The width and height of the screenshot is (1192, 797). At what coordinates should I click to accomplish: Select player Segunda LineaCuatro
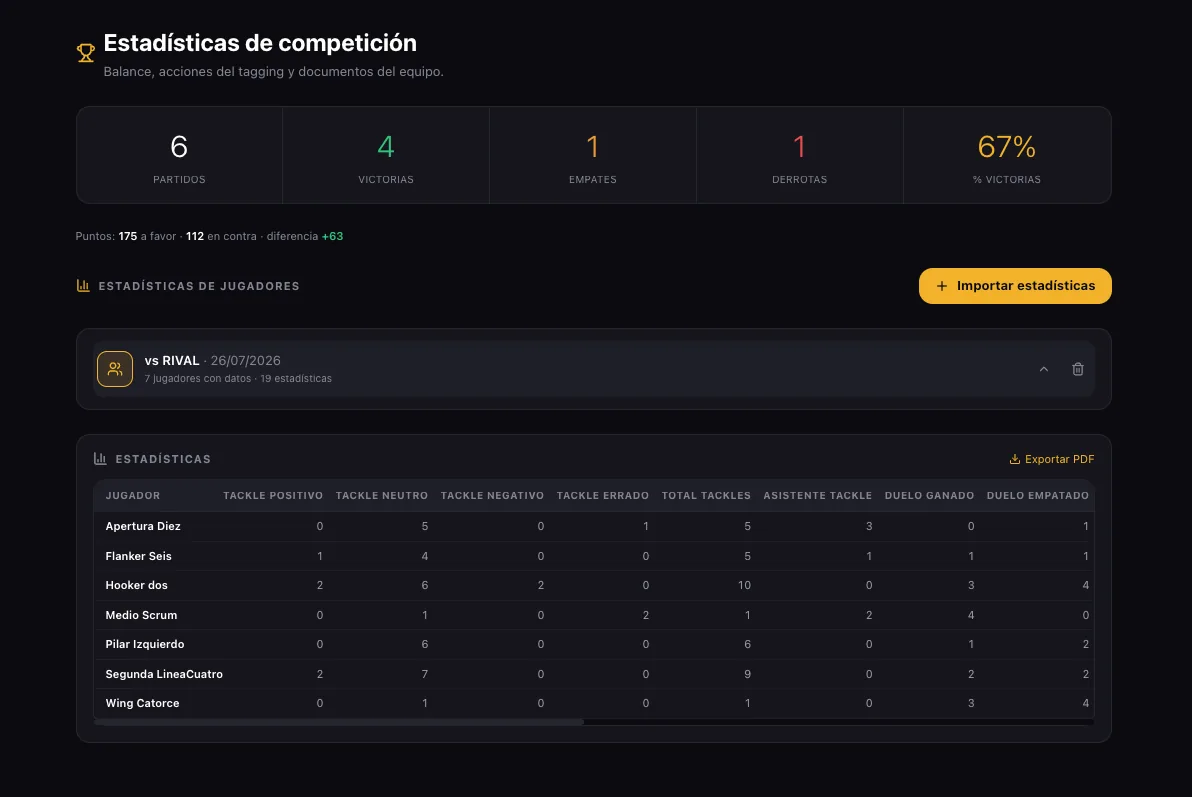point(163,674)
